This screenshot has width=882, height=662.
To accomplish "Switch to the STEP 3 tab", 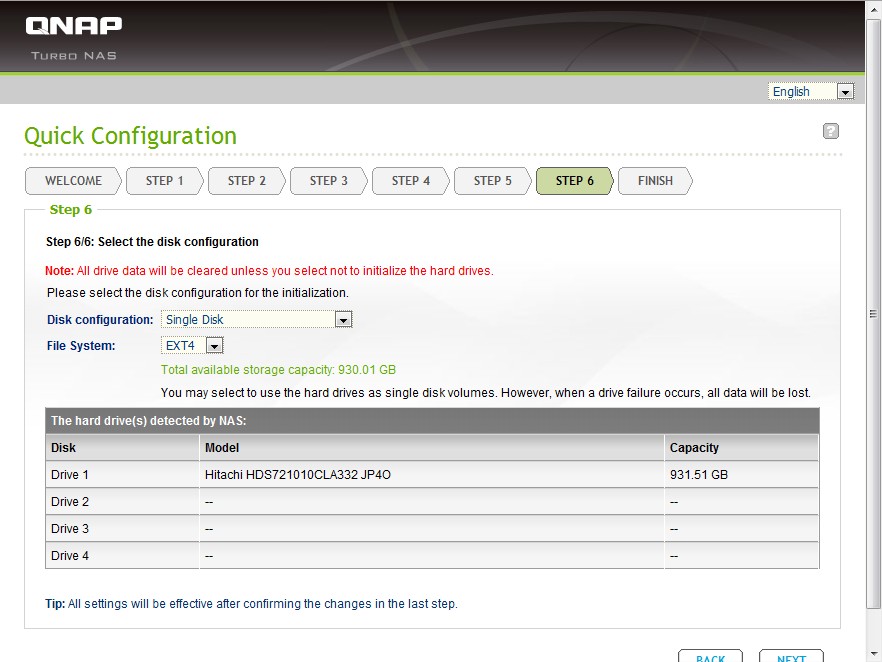I will 329,181.
